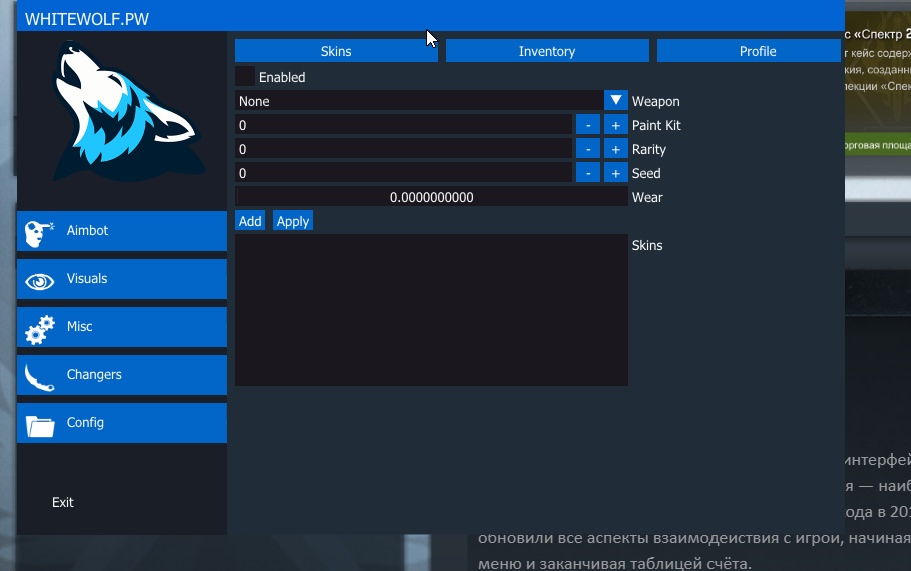Click the Paint Kit input field
911x571 pixels.
point(404,125)
